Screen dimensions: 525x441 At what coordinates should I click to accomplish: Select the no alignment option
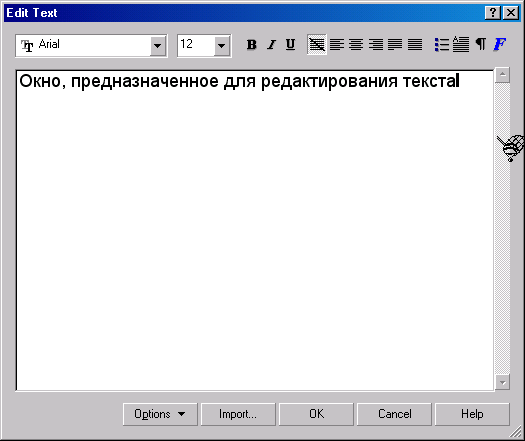point(317,45)
